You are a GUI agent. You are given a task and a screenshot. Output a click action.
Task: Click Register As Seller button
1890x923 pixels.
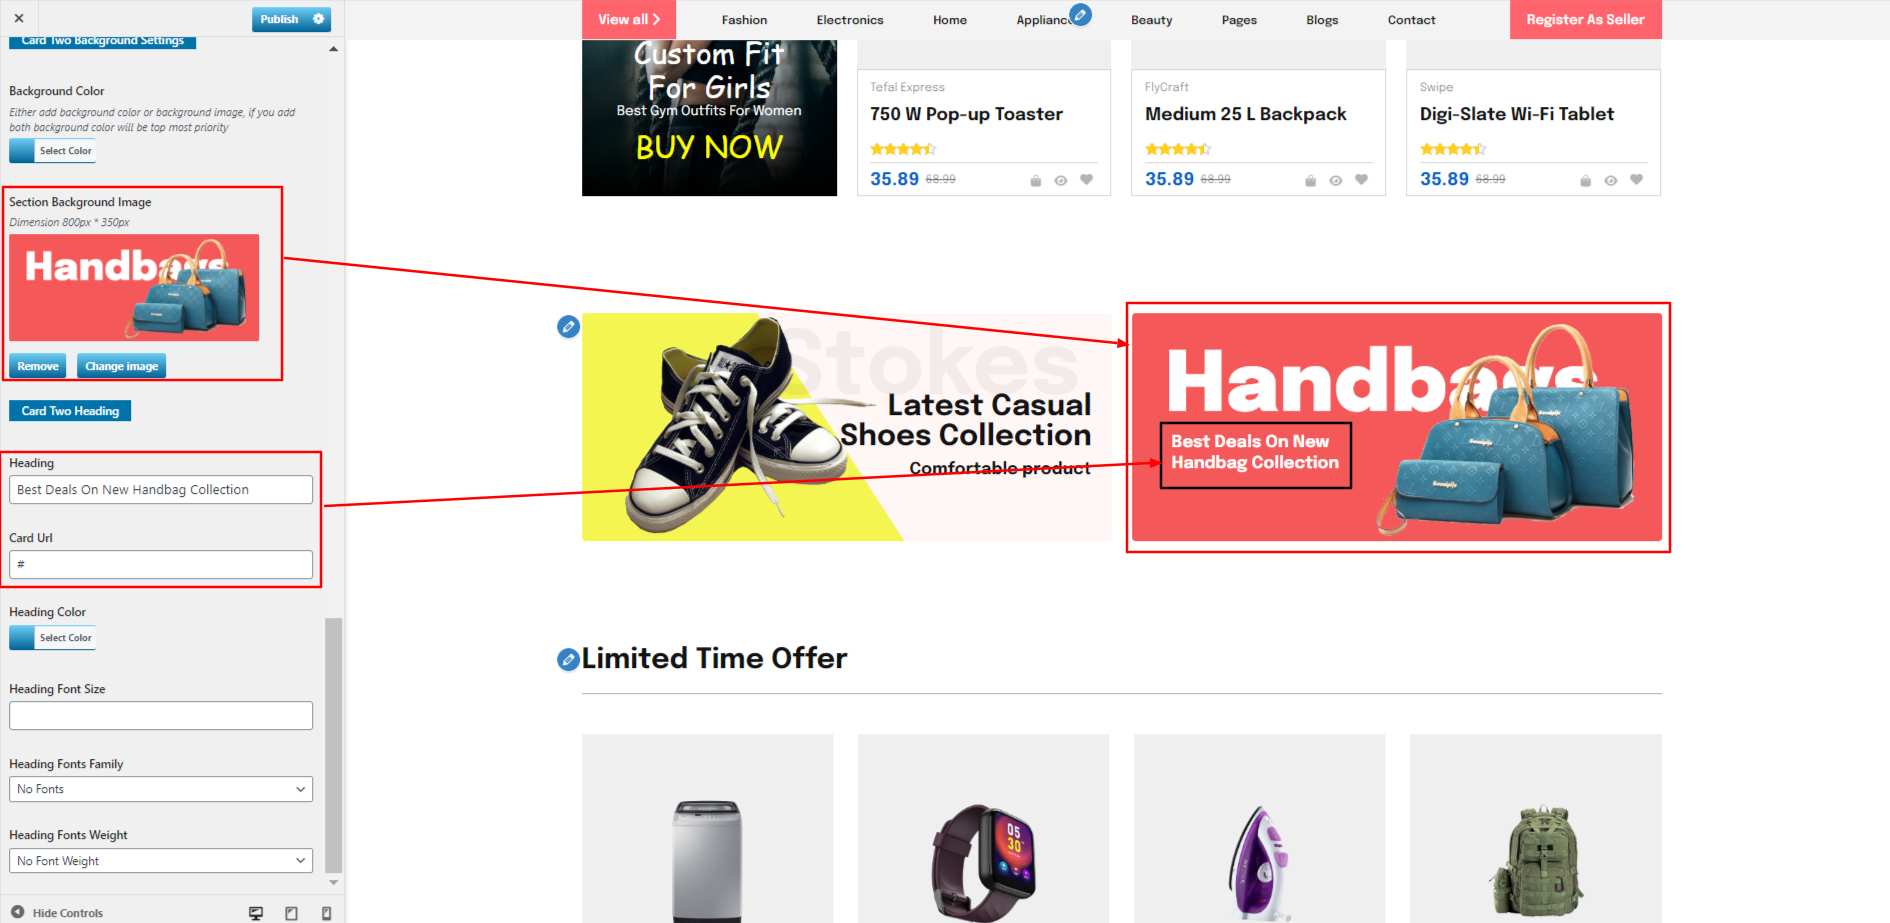point(1585,20)
